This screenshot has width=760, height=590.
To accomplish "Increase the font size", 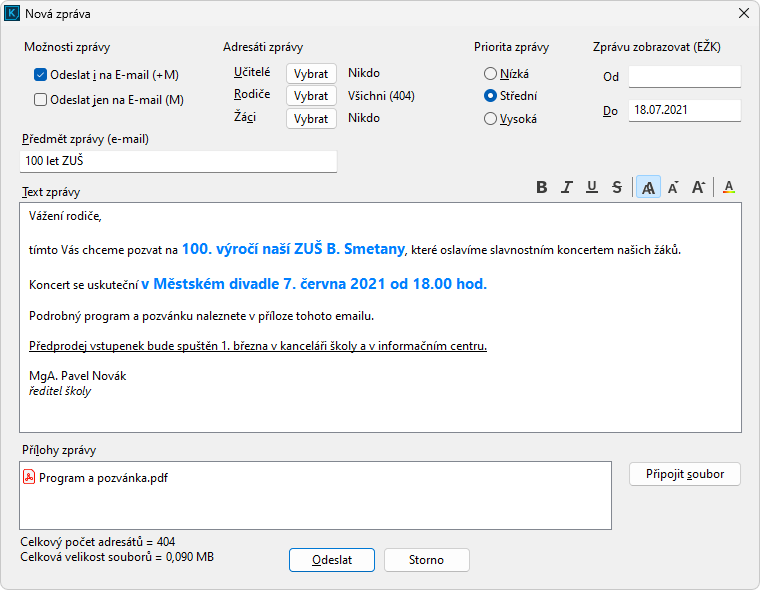I will coord(699,187).
